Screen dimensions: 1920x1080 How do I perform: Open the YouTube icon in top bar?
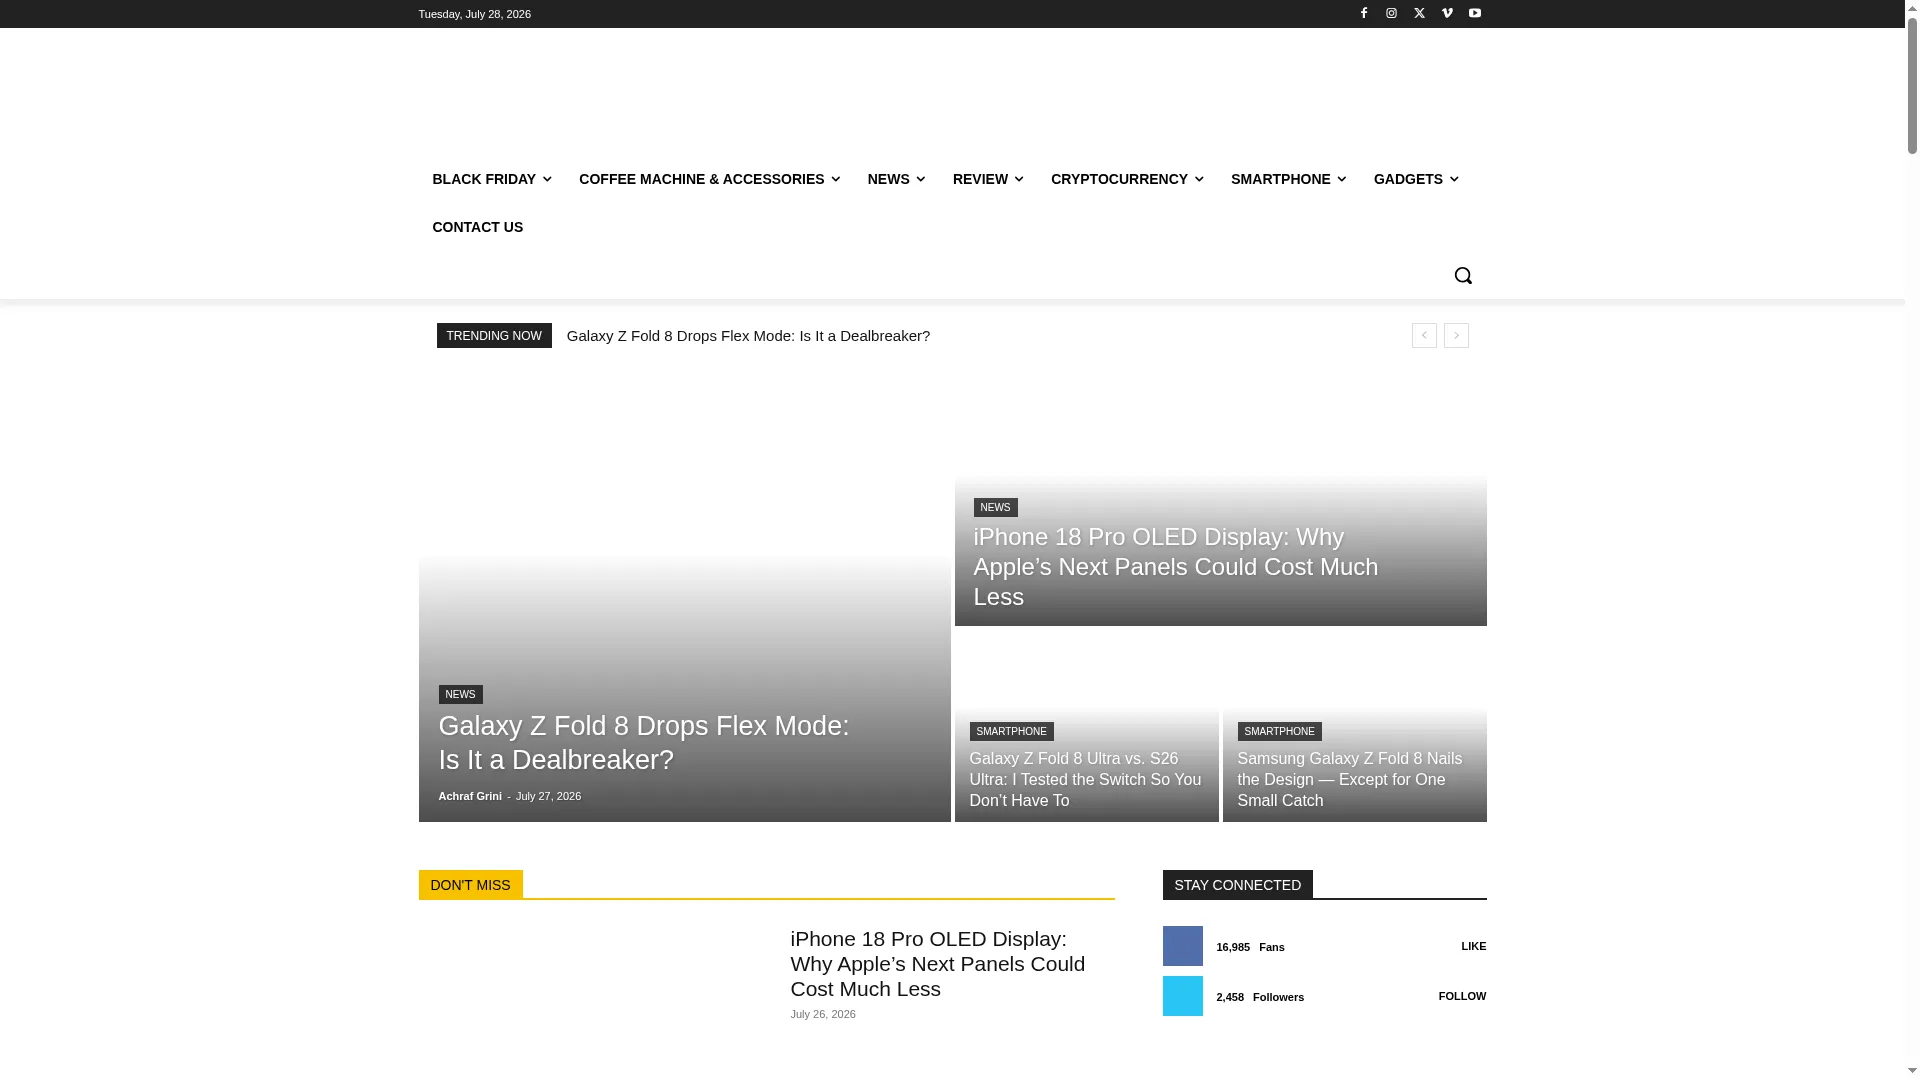pyautogui.click(x=1475, y=13)
